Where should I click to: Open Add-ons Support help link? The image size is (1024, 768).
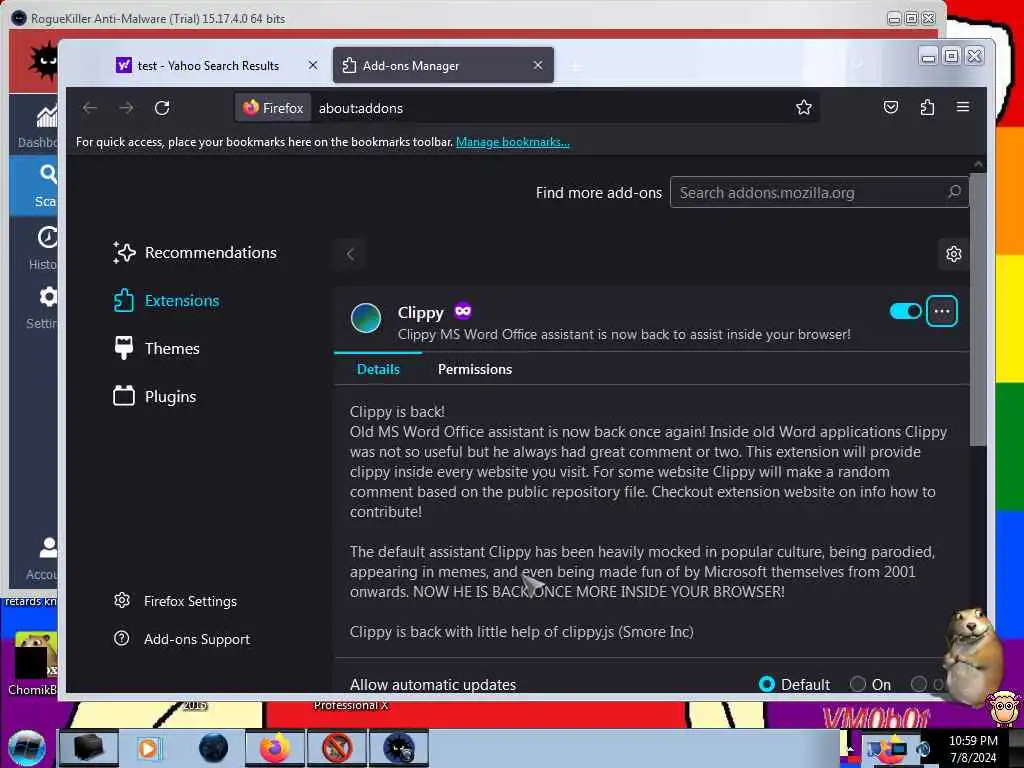pyautogui.click(x=182, y=639)
